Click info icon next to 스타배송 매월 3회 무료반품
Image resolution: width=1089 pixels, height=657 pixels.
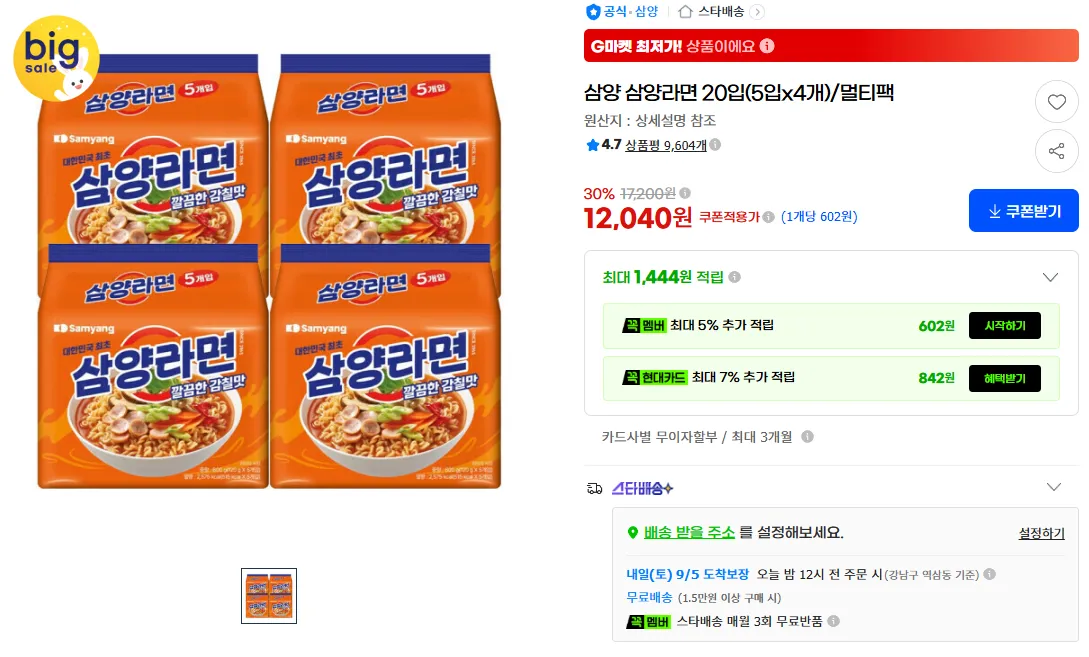(833, 621)
